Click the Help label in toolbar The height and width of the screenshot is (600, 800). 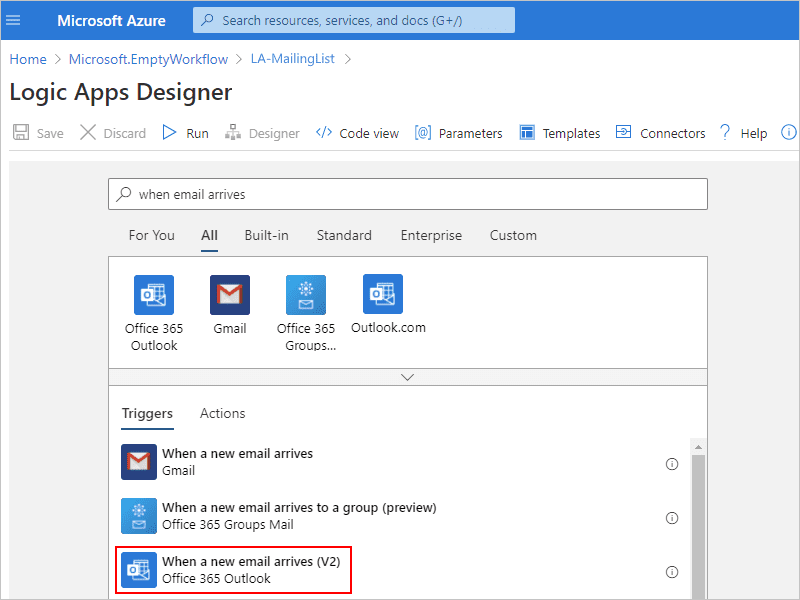coord(754,133)
